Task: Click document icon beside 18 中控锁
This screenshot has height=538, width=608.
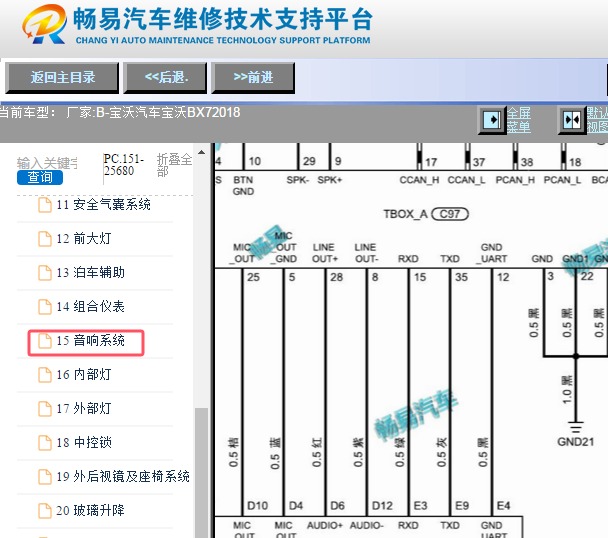Action: coord(45,443)
